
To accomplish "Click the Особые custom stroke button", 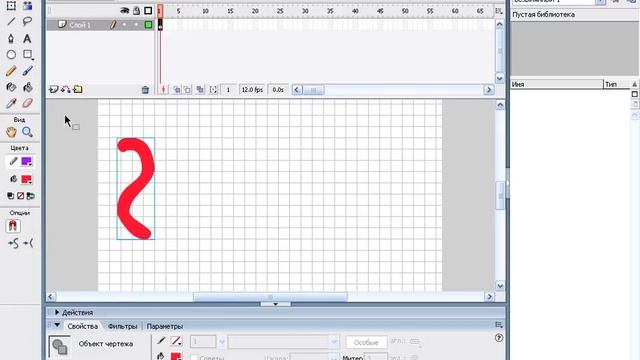I will point(366,342).
